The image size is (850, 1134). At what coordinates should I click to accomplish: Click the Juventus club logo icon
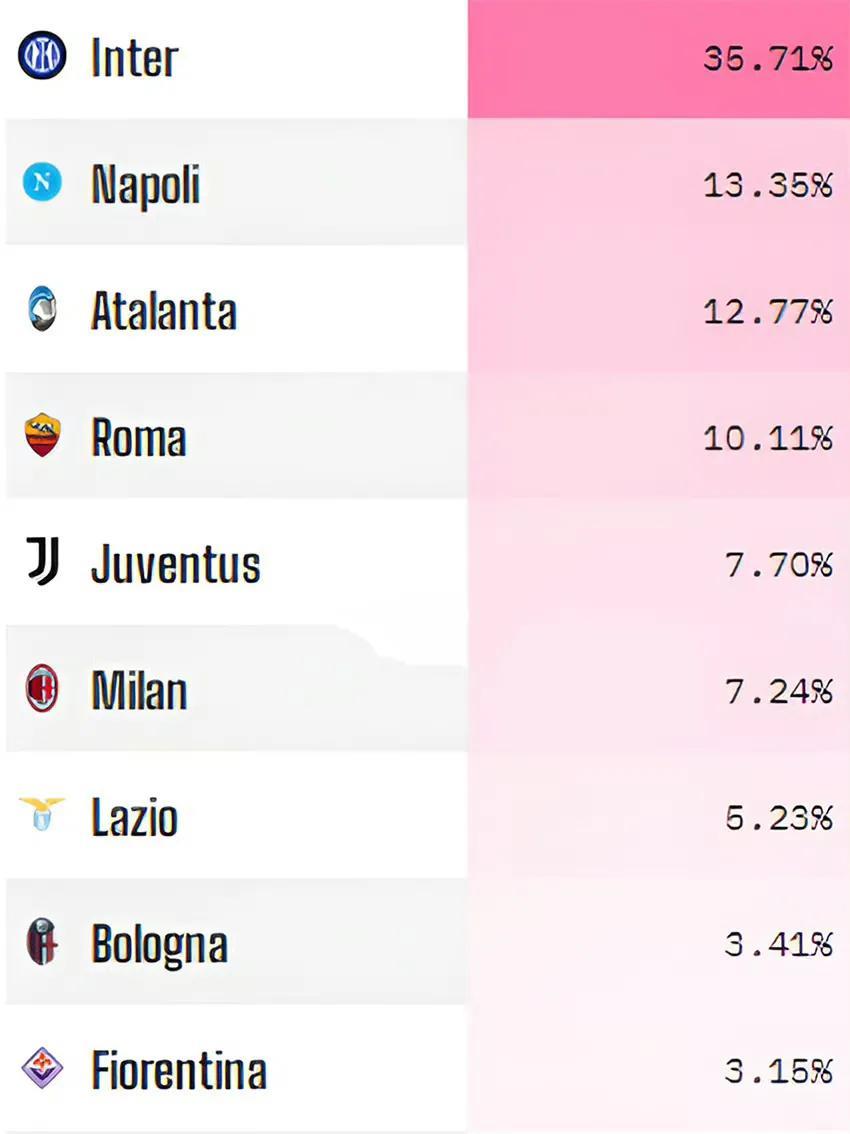(x=42, y=561)
